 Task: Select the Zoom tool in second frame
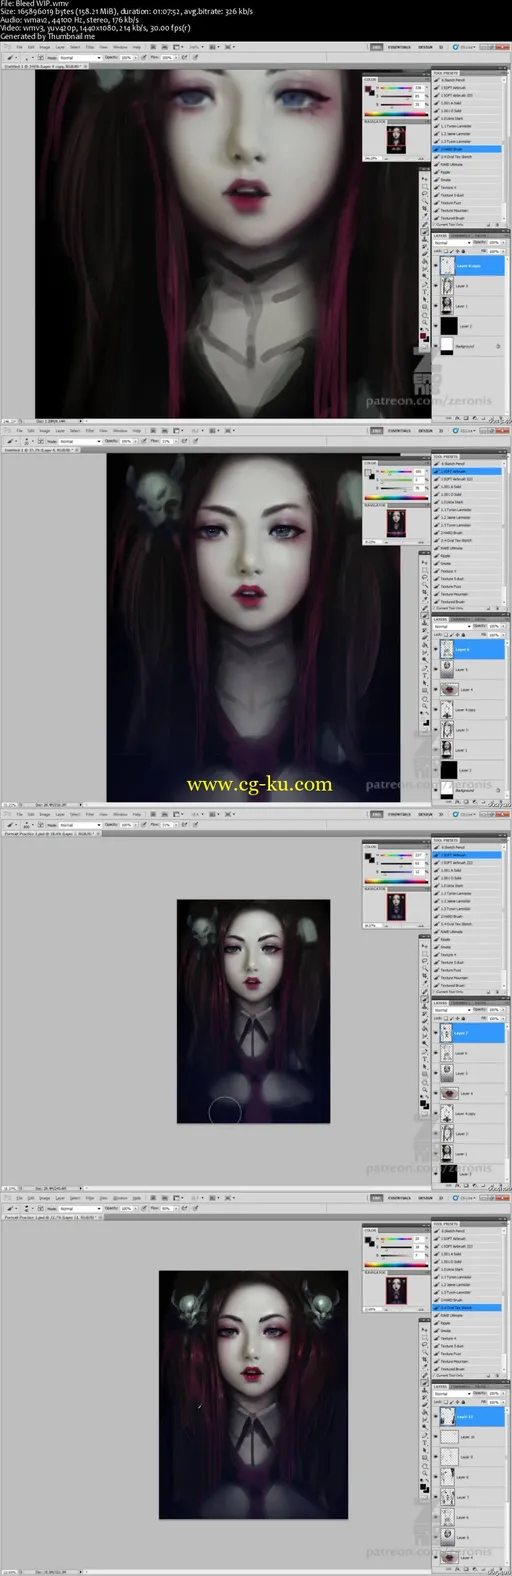pyautogui.click(x=424, y=706)
